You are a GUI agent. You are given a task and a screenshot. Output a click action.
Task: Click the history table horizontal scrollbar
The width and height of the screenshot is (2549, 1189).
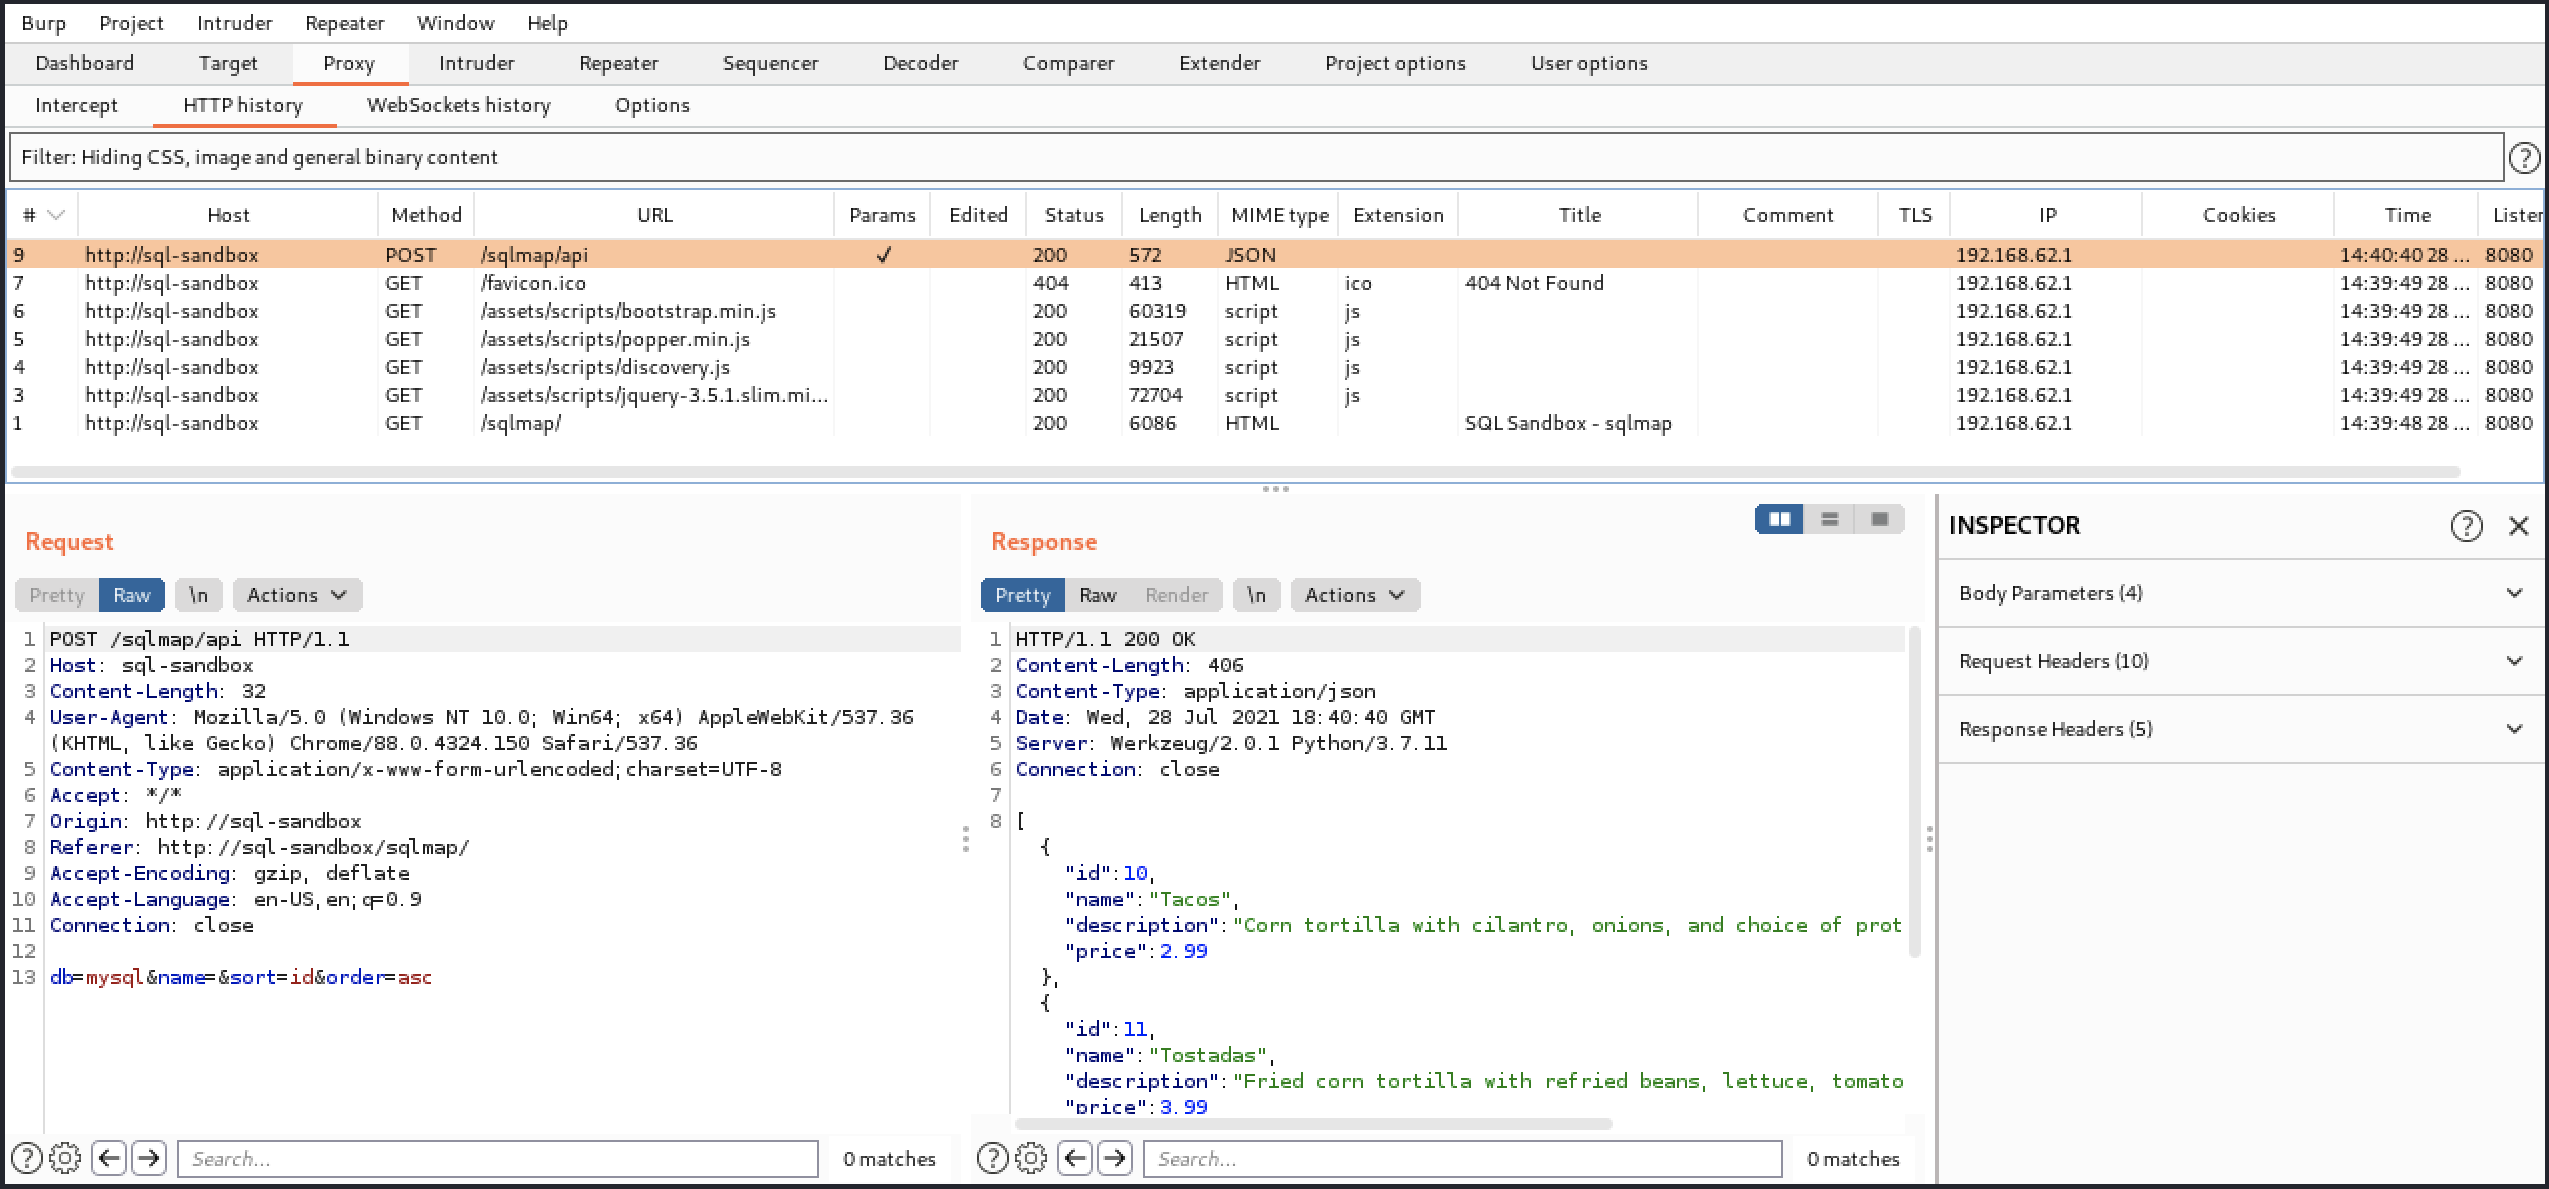(1235, 471)
